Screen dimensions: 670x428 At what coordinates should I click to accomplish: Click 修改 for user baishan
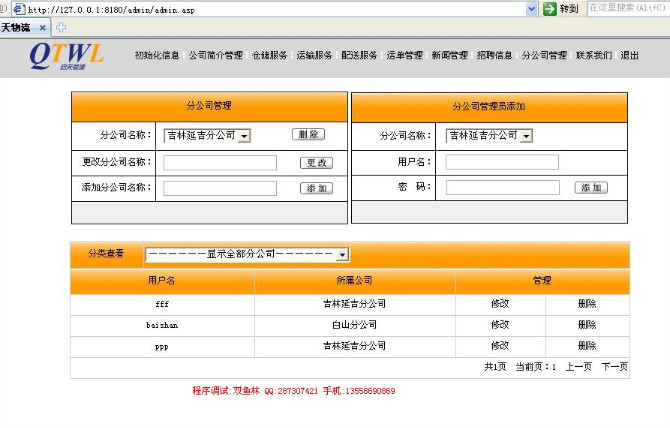point(500,325)
